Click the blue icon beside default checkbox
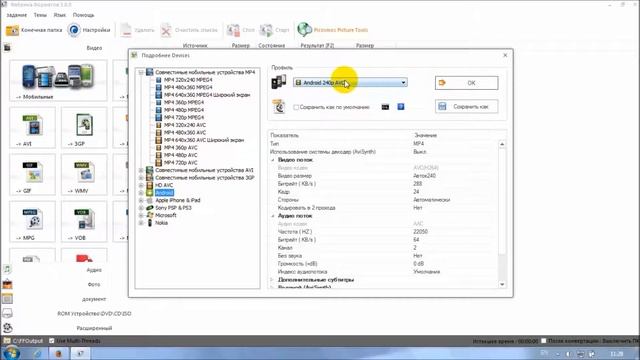Viewport: 640px width, 360px height. click(x=401, y=107)
